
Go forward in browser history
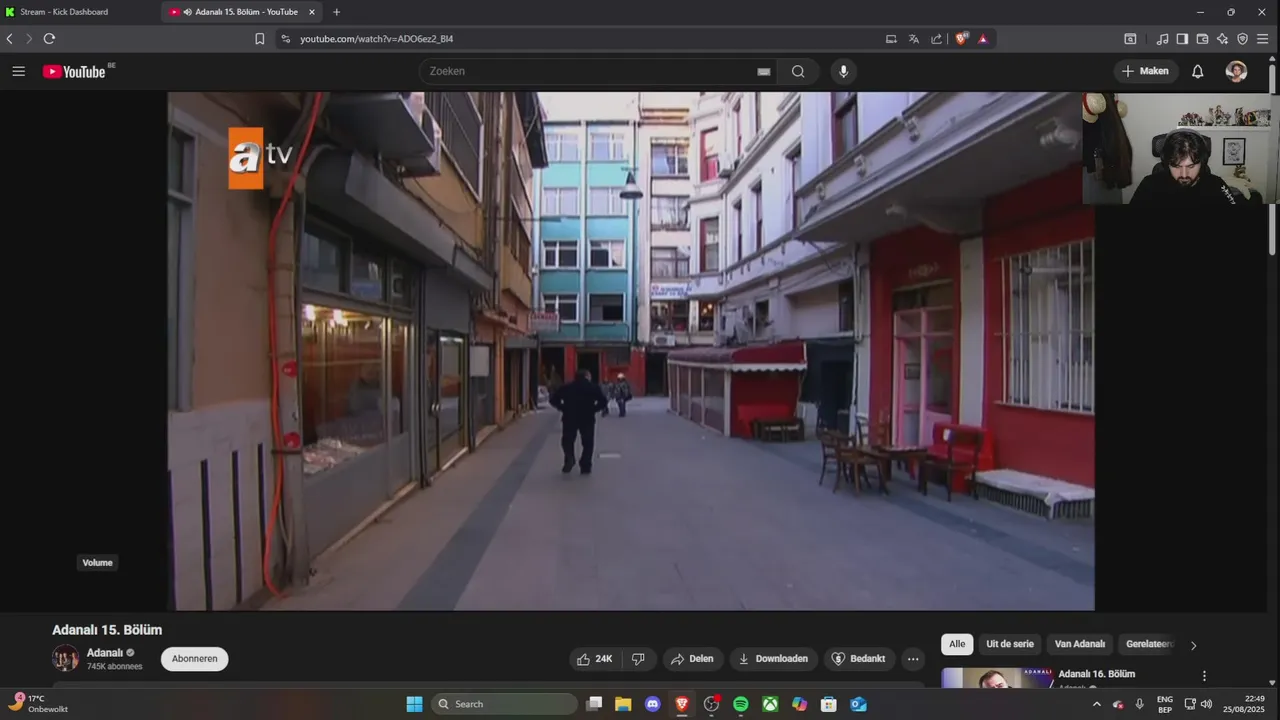29,39
